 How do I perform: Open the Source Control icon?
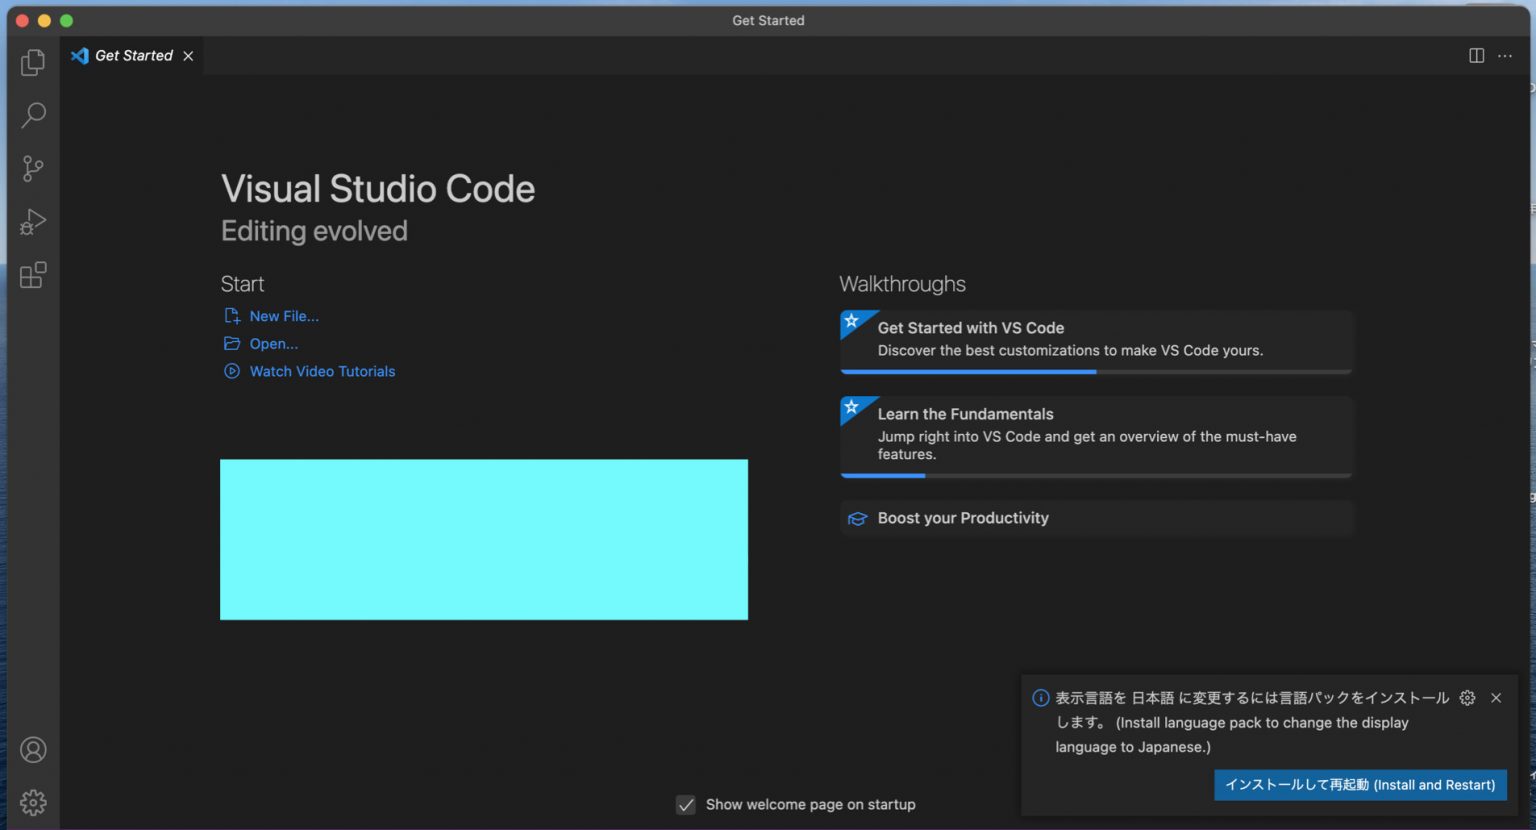(x=33, y=168)
